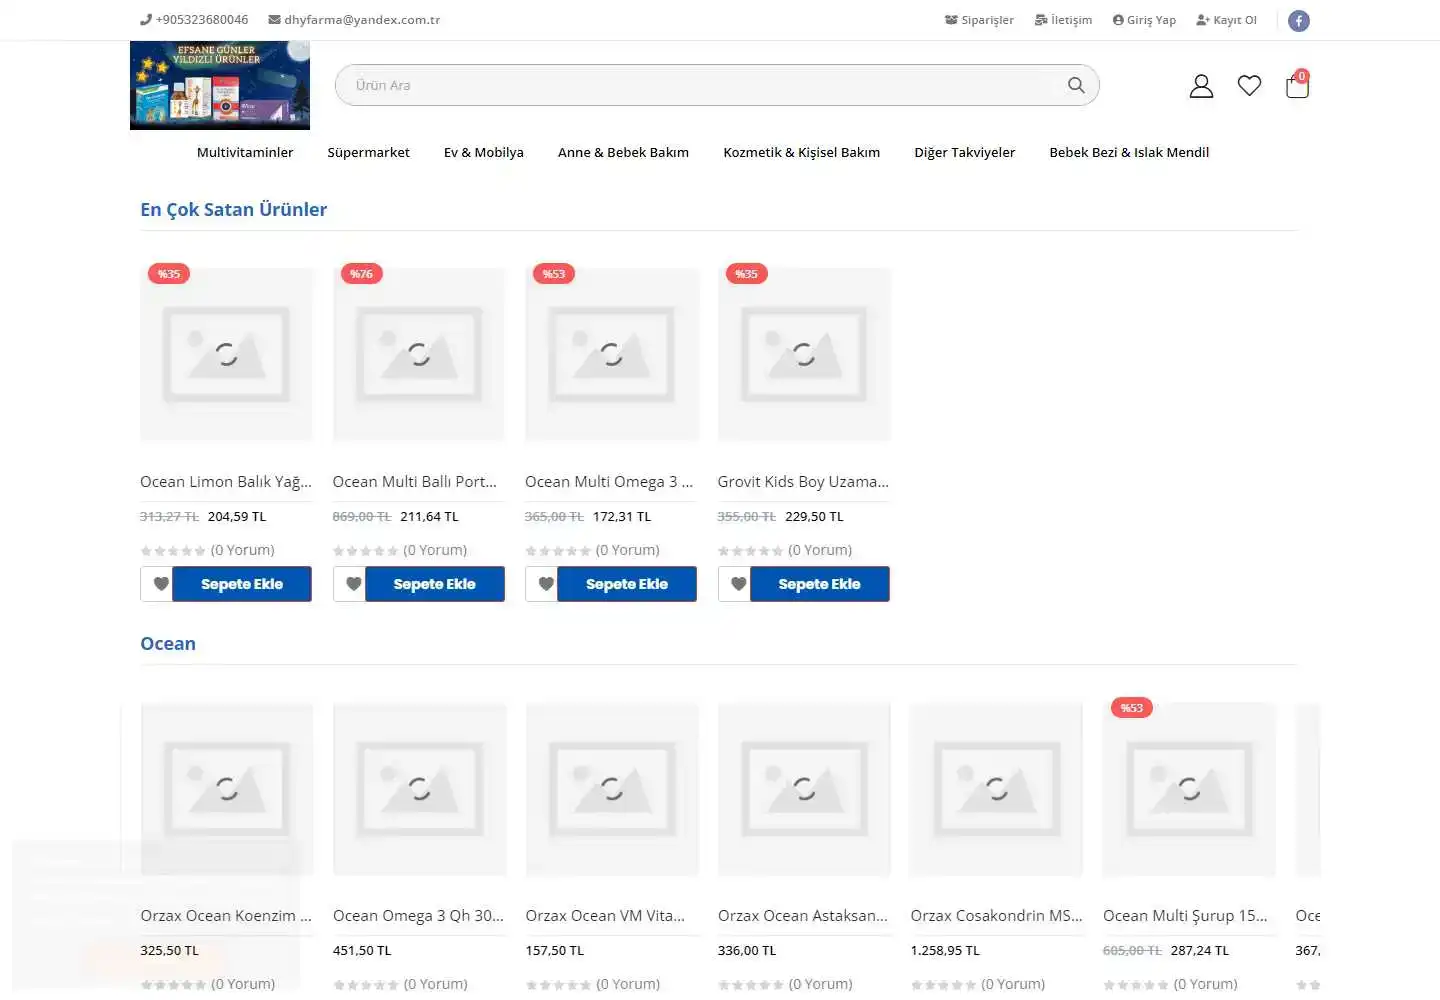1440x1000 pixels.
Task: Open Ocean Limon Balık Yağ product title
Action: coord(226,482)
